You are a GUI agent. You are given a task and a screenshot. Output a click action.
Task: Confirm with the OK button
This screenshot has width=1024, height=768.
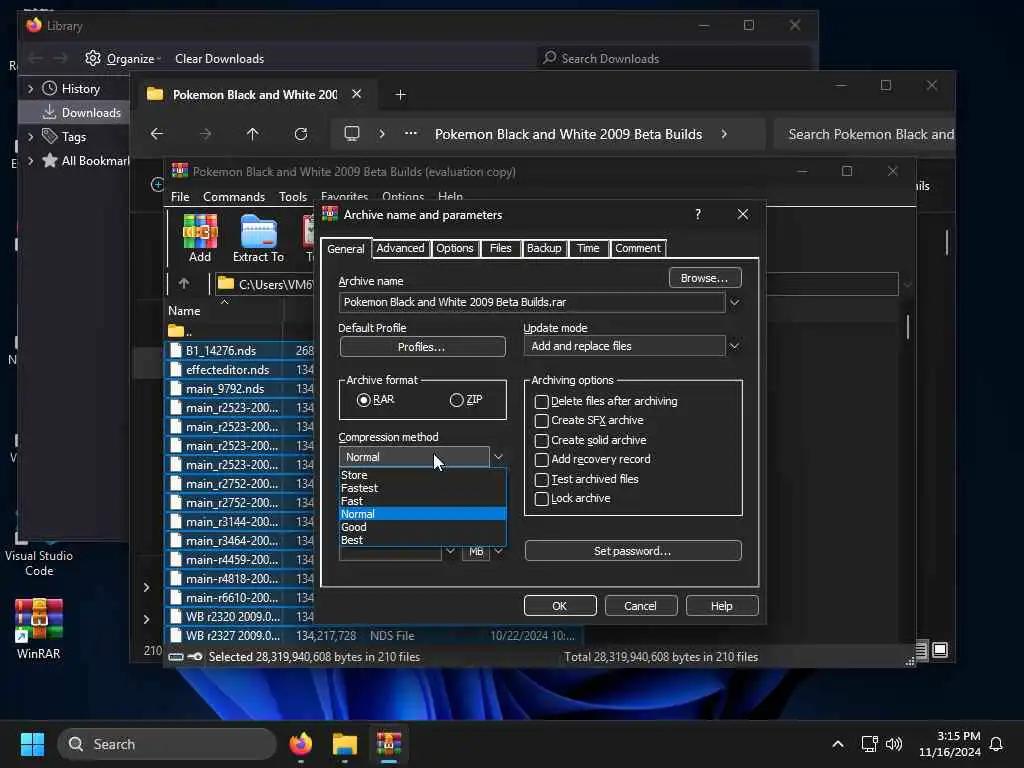pos(560,606)
